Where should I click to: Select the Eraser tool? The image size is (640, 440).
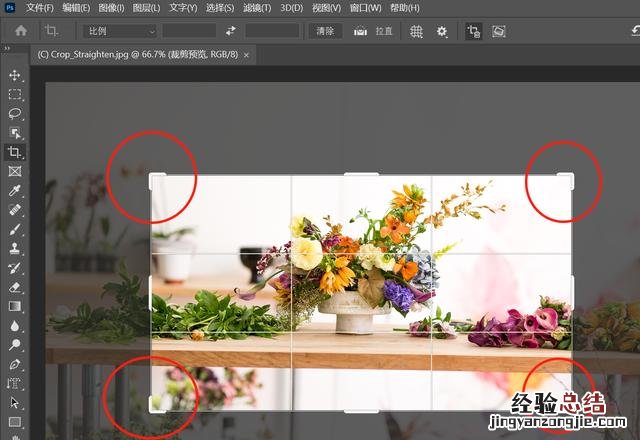14,287
